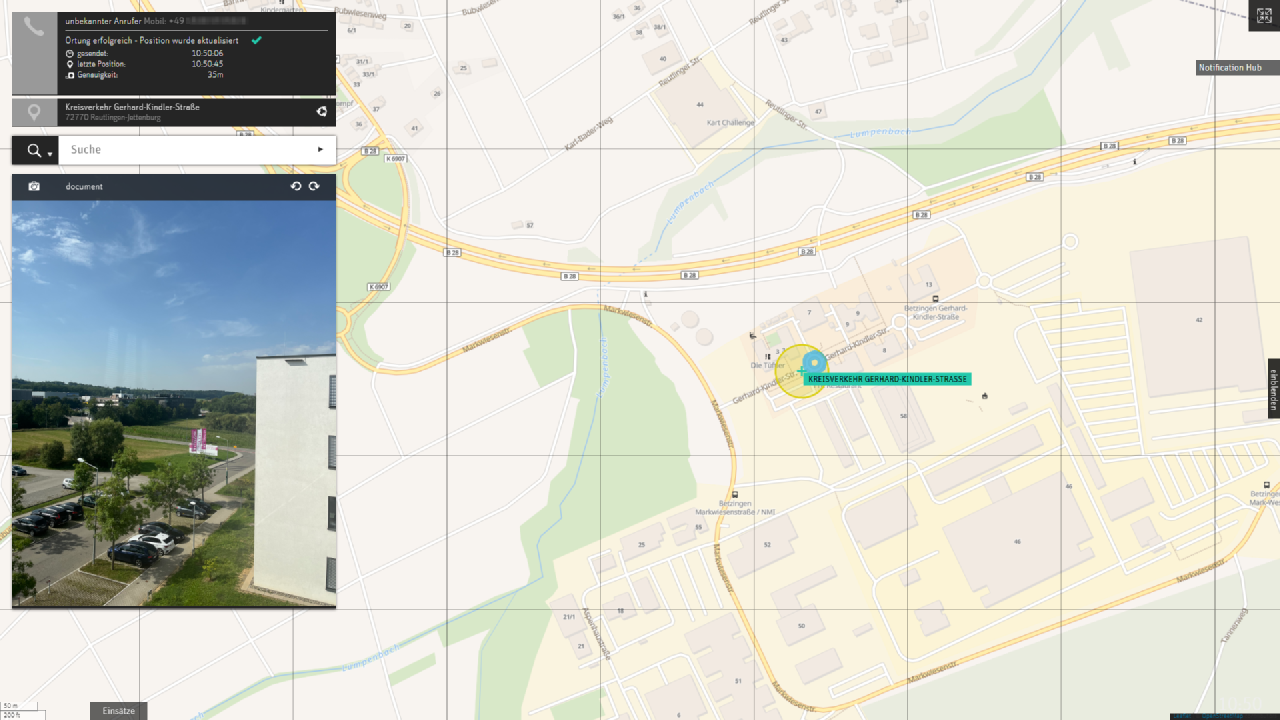Screen dimensions: 1280x720
Task: Click the 'Kreisverkehr Gerhard-Kindler-Straße' address text
Action: pyautogui.click(x=132, y=107)
